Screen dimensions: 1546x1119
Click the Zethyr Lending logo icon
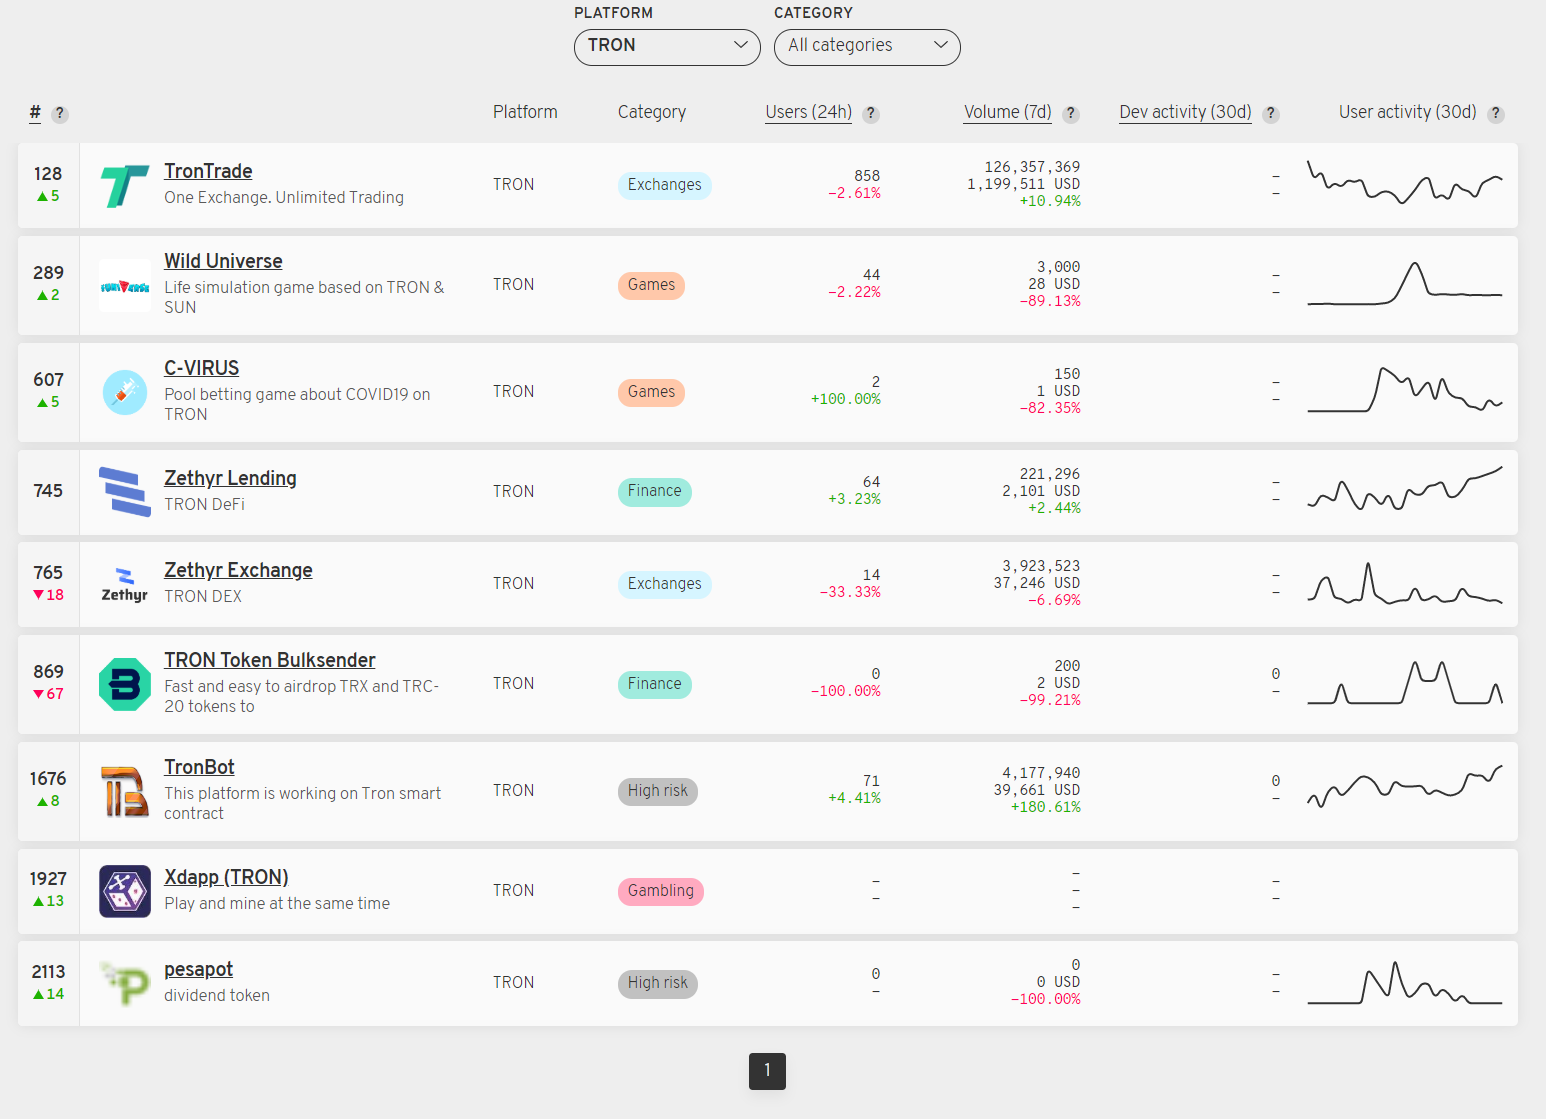[x=124, y=492]
